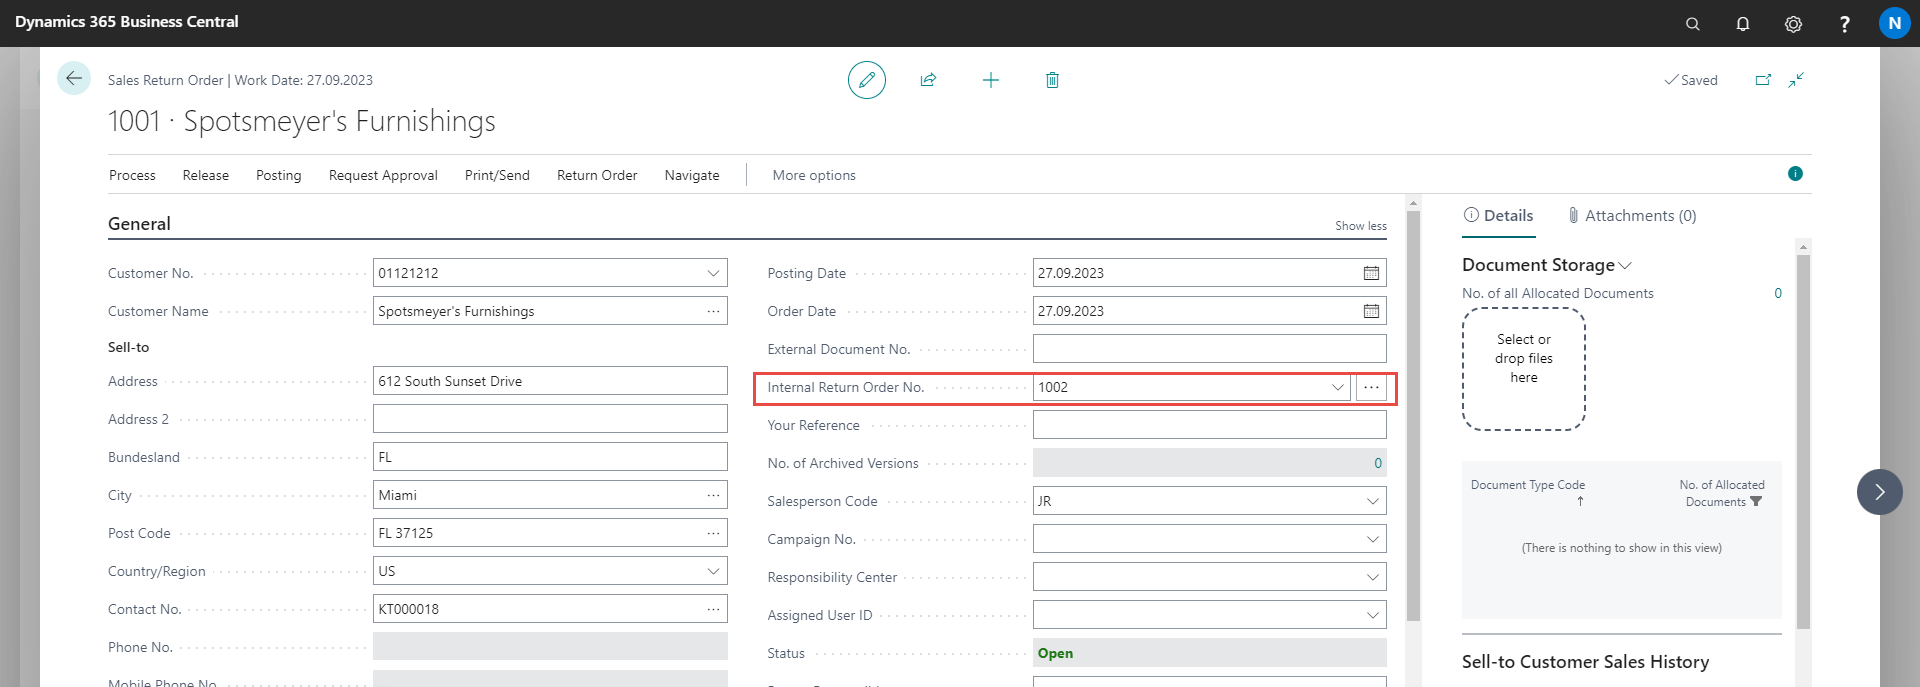Open Order Date calendar picker
This screenshot has width=1920, height=687.
click(1371, 311)
